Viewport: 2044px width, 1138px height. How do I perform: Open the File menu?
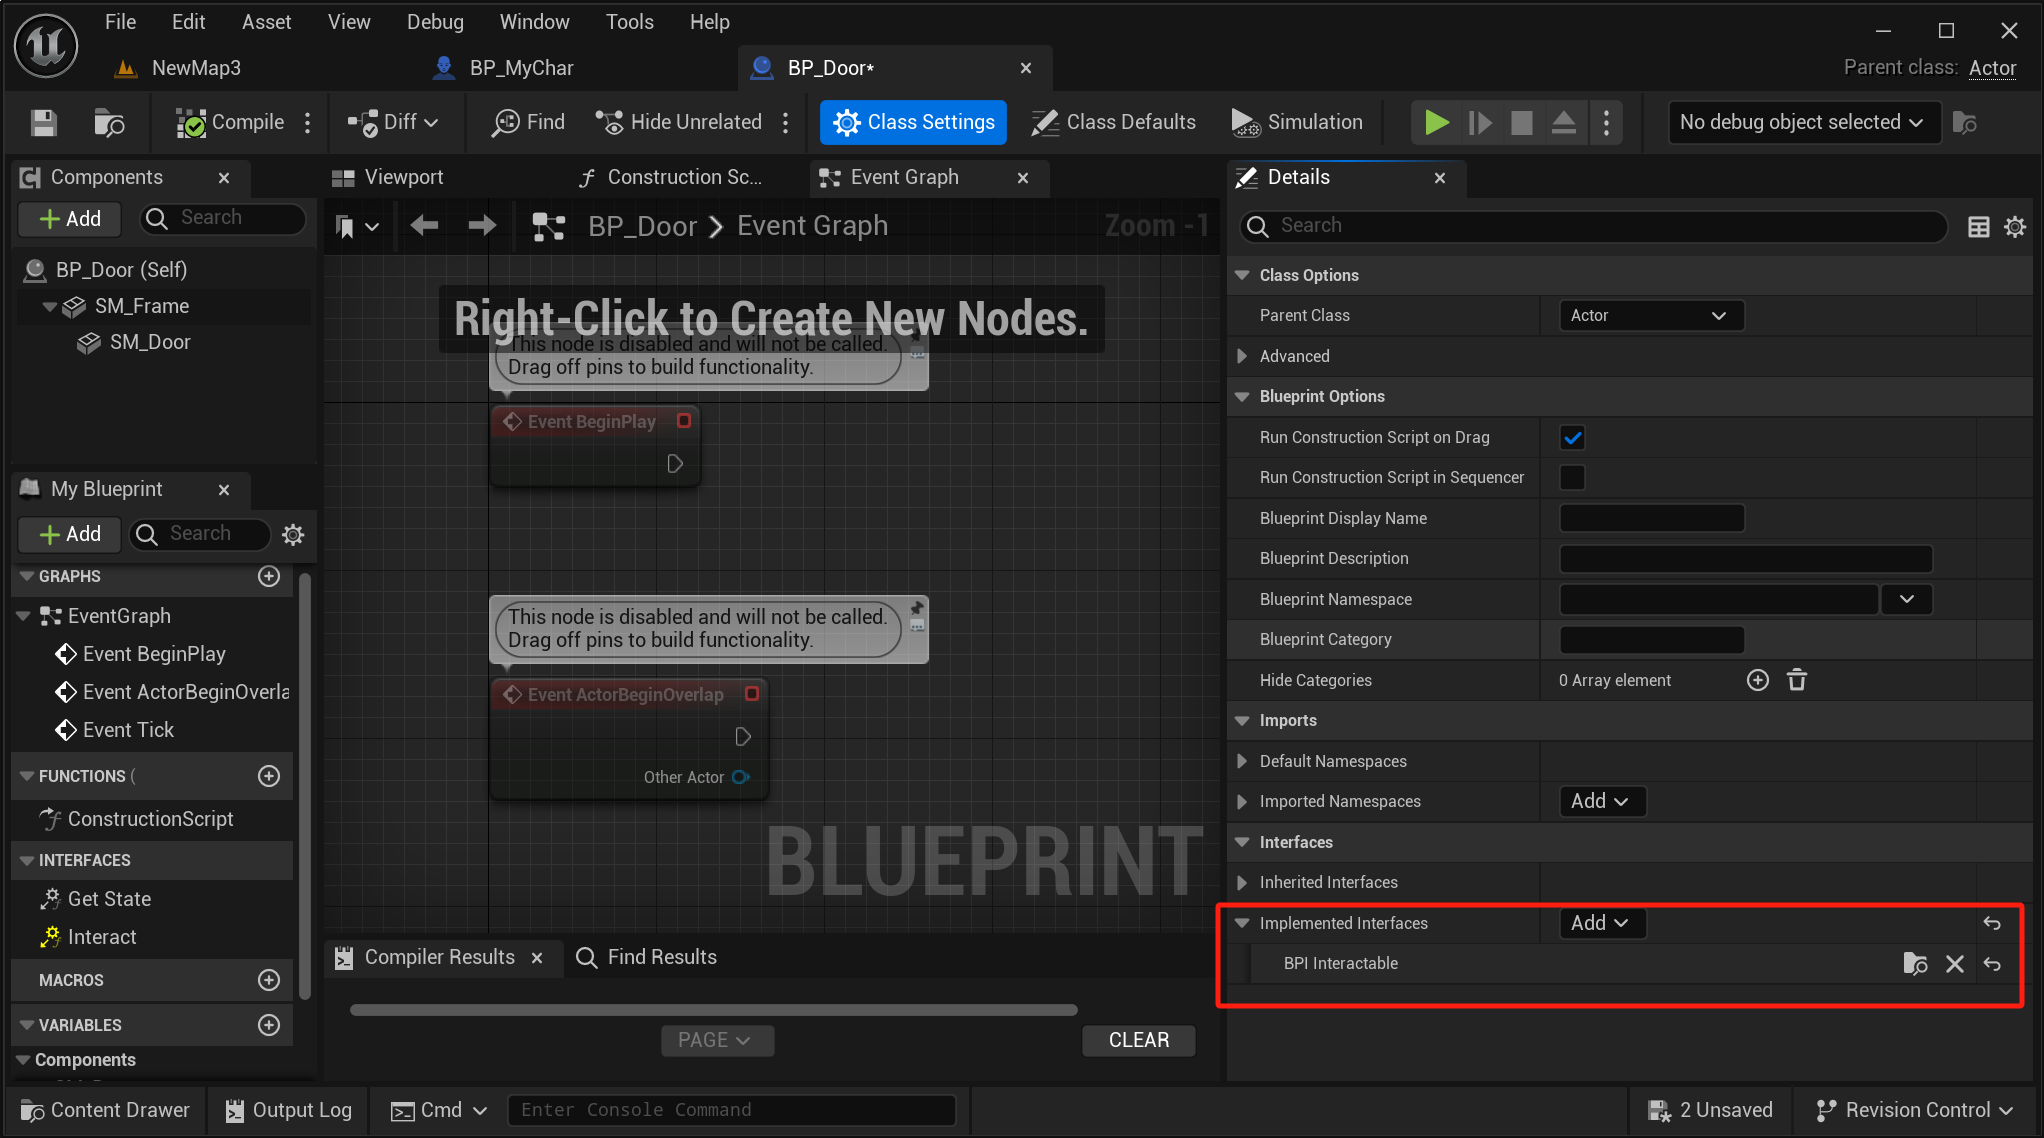click(x=120, y=22)
